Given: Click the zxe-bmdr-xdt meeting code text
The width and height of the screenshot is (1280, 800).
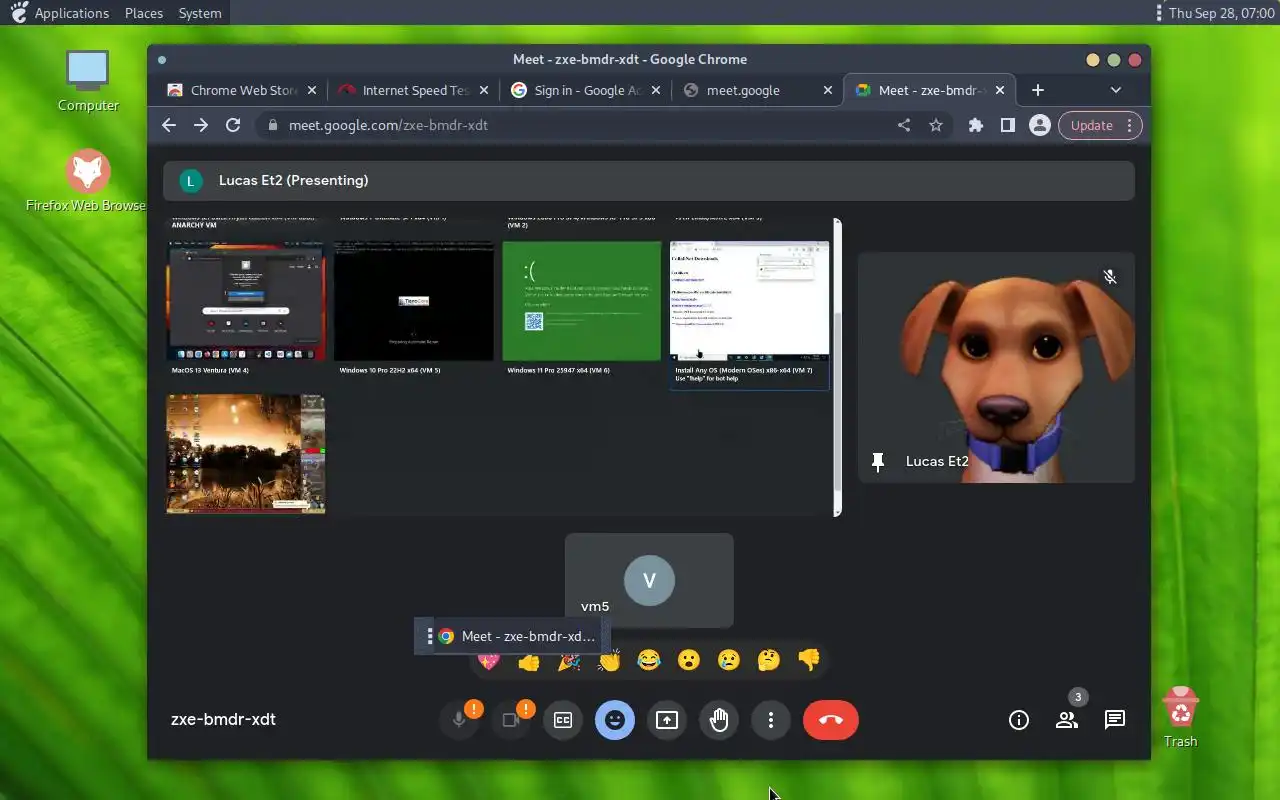Looking at the screenshot, I should point(223,719).
